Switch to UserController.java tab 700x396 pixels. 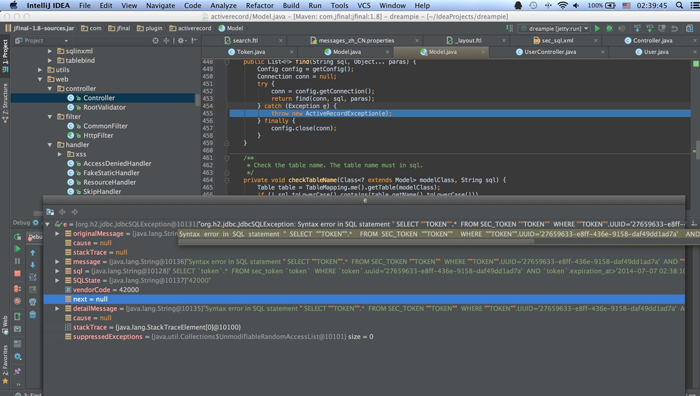click(550, 52)
